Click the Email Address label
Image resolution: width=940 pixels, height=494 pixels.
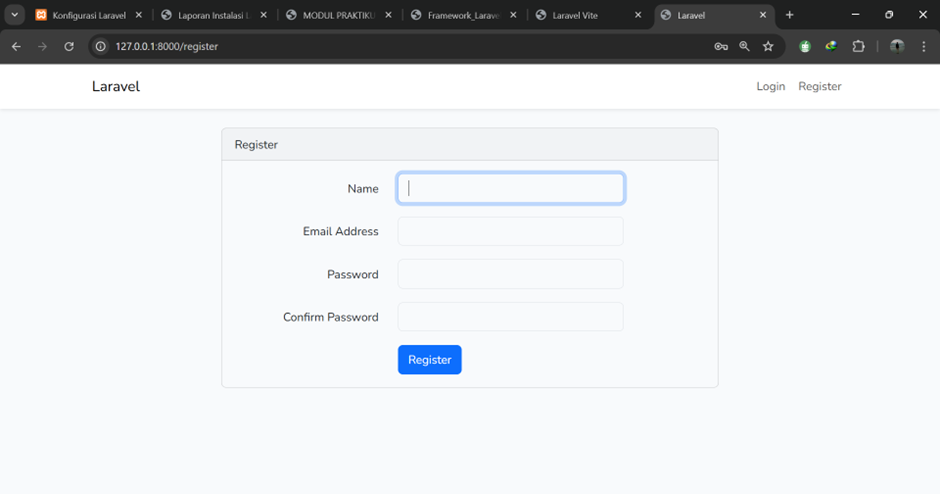click(341, 231)
